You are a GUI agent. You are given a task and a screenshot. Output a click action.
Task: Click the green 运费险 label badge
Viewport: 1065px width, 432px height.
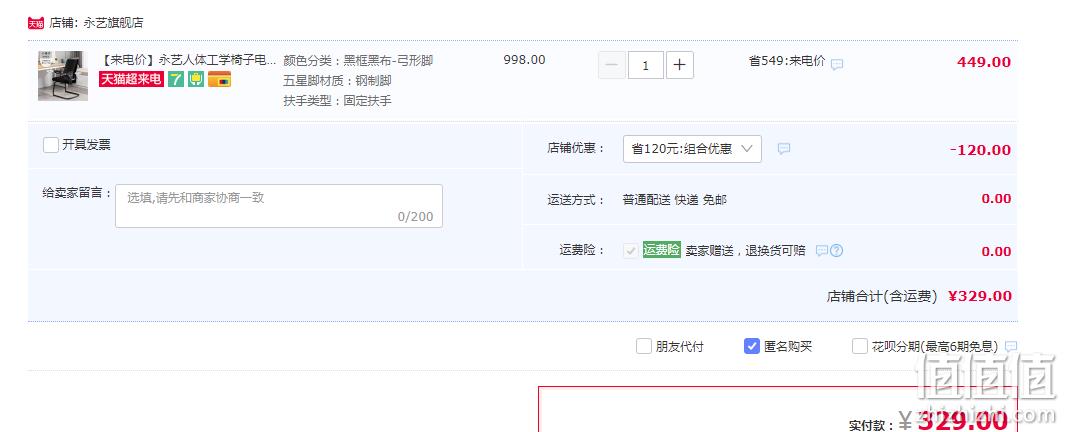point(662,250)
